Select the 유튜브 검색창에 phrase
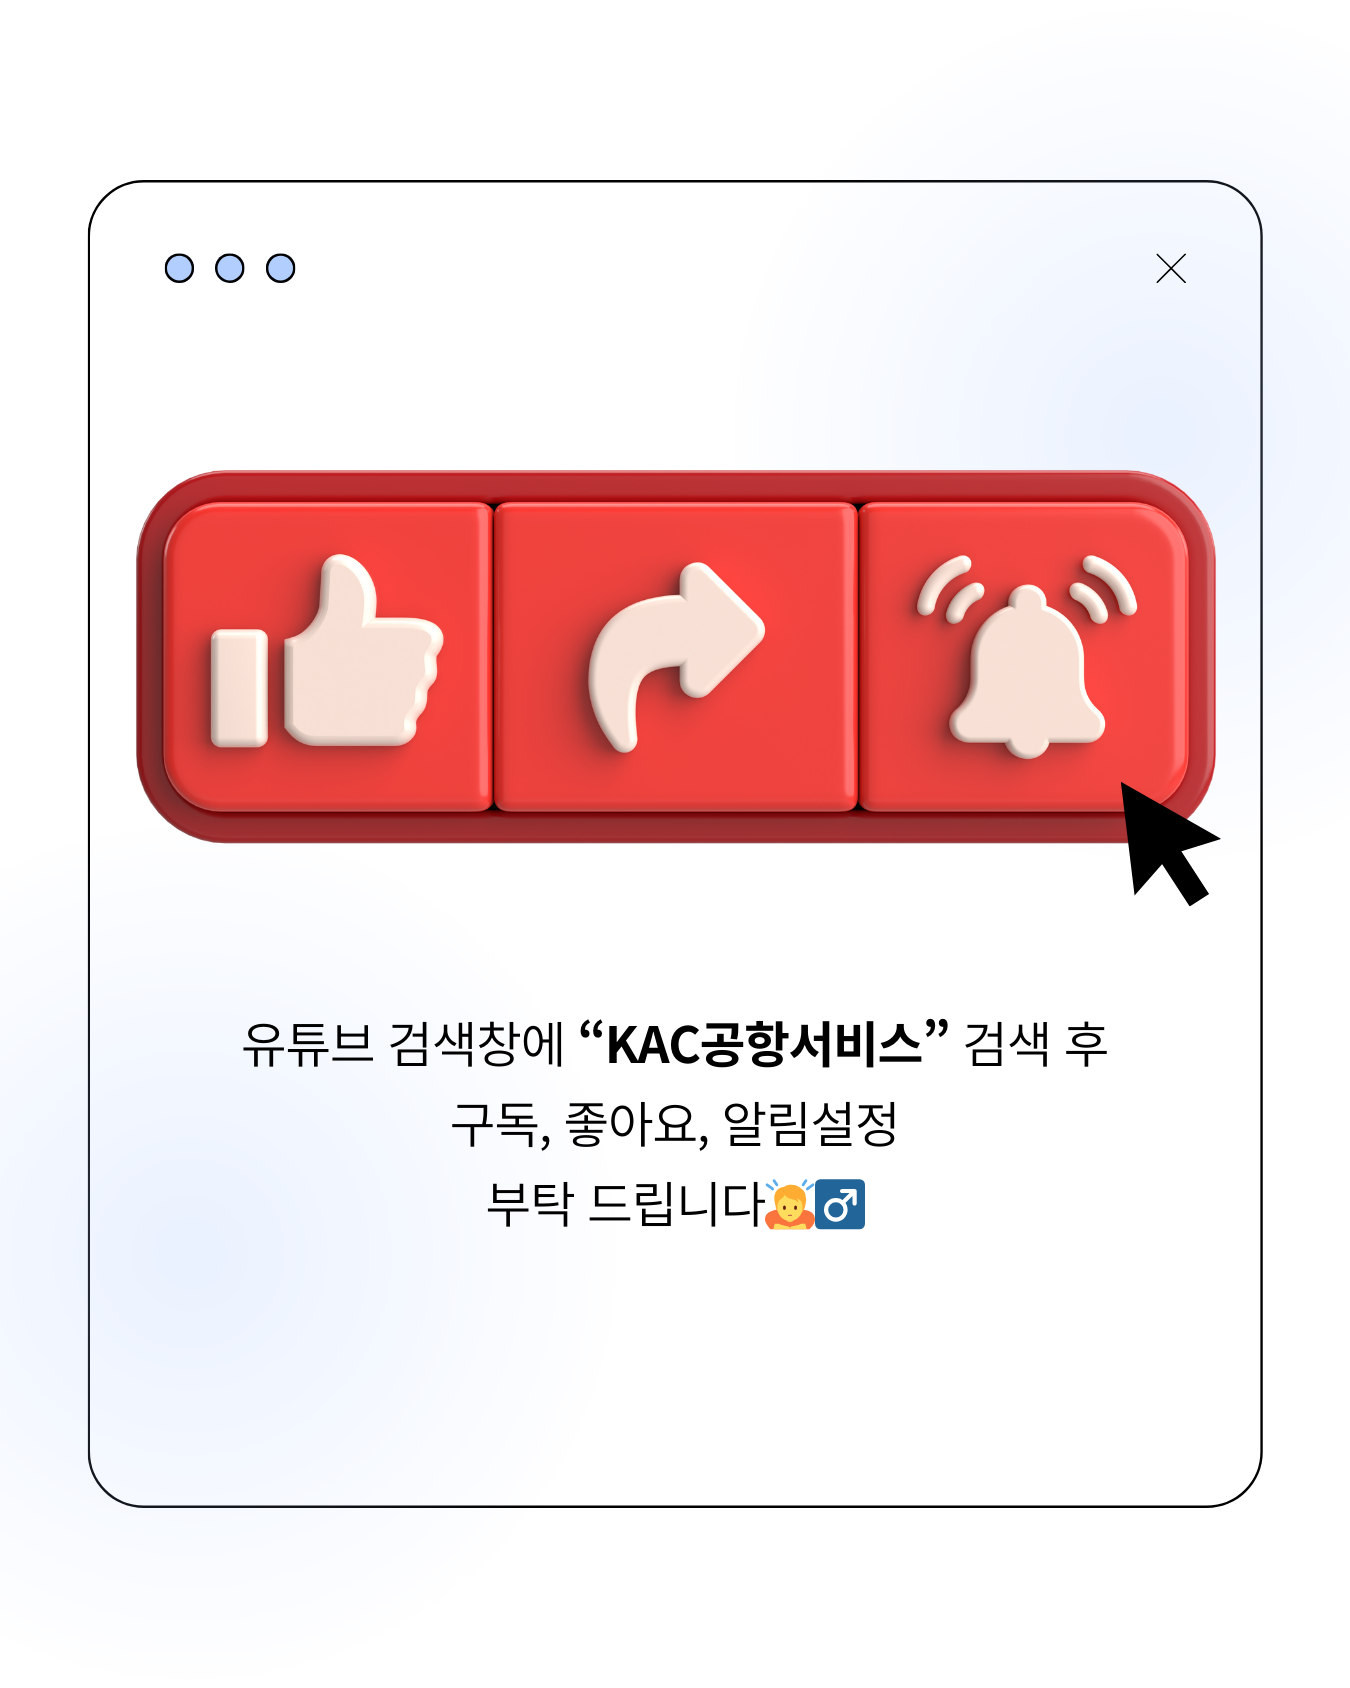The height and width of the screenshot is (1688, 1350). pos(404,1045)
